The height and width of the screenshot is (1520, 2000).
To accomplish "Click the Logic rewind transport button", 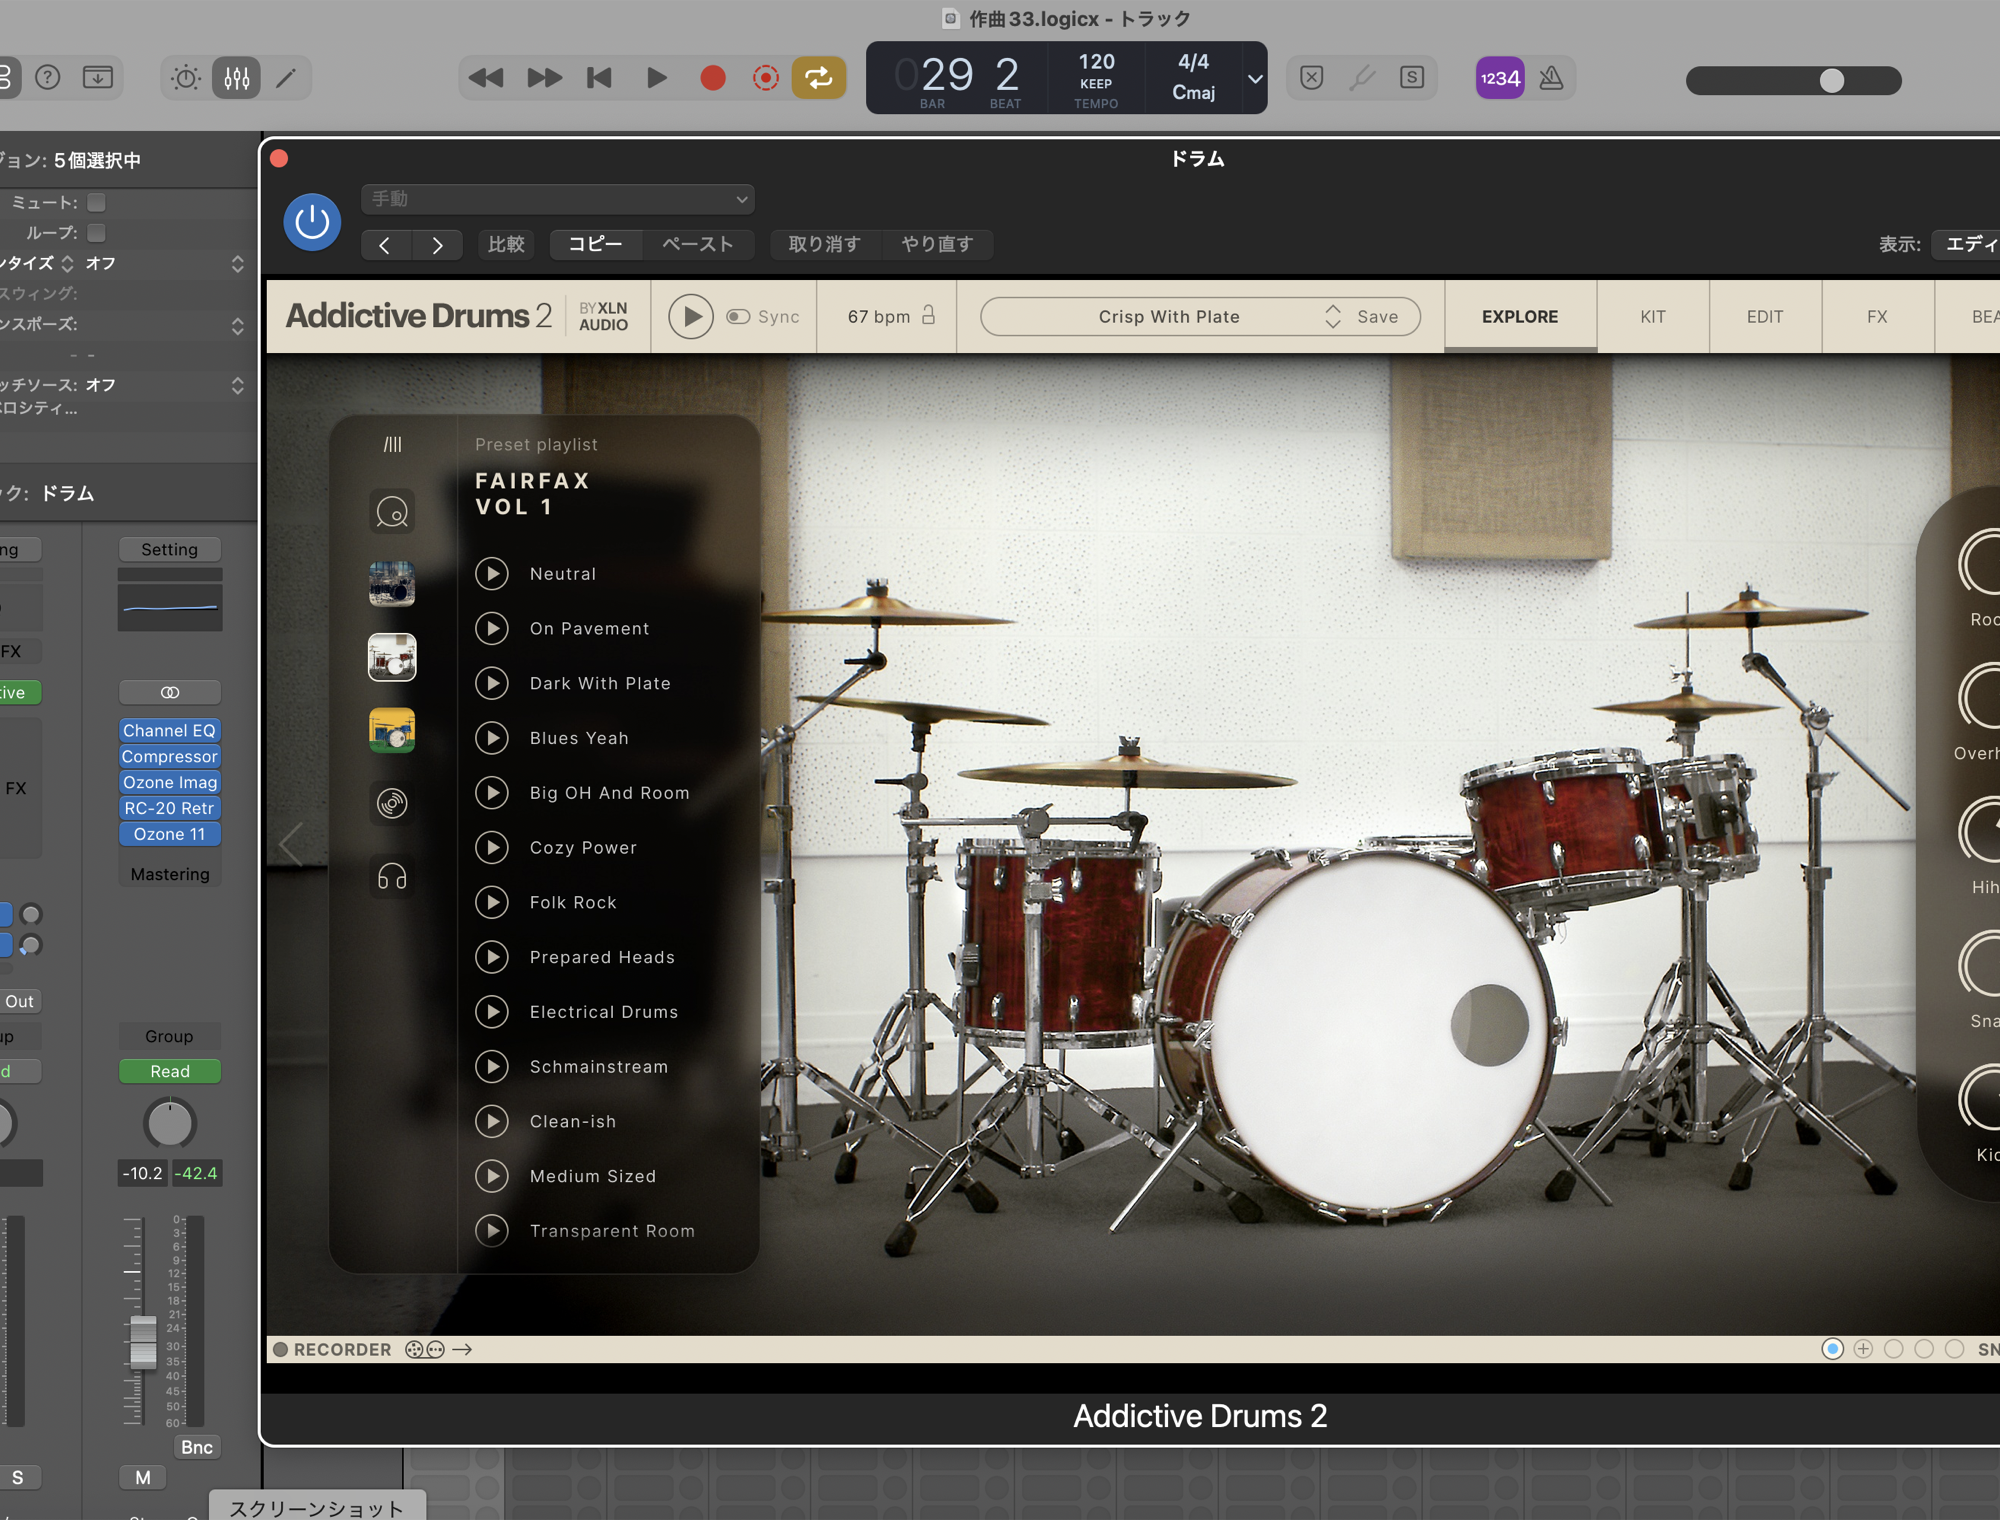I will click(x=486, y=78).
